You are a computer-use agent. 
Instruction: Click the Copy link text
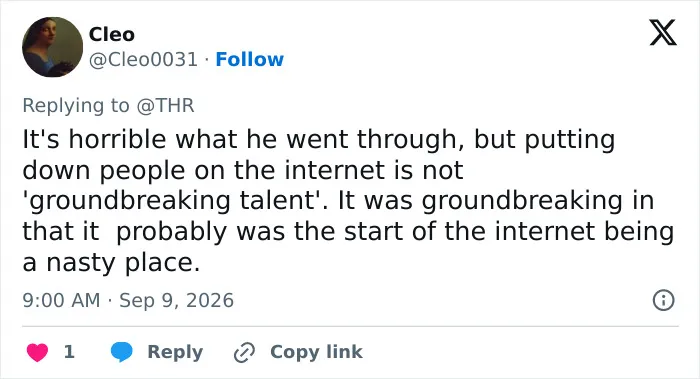click(x=316, y=352)
